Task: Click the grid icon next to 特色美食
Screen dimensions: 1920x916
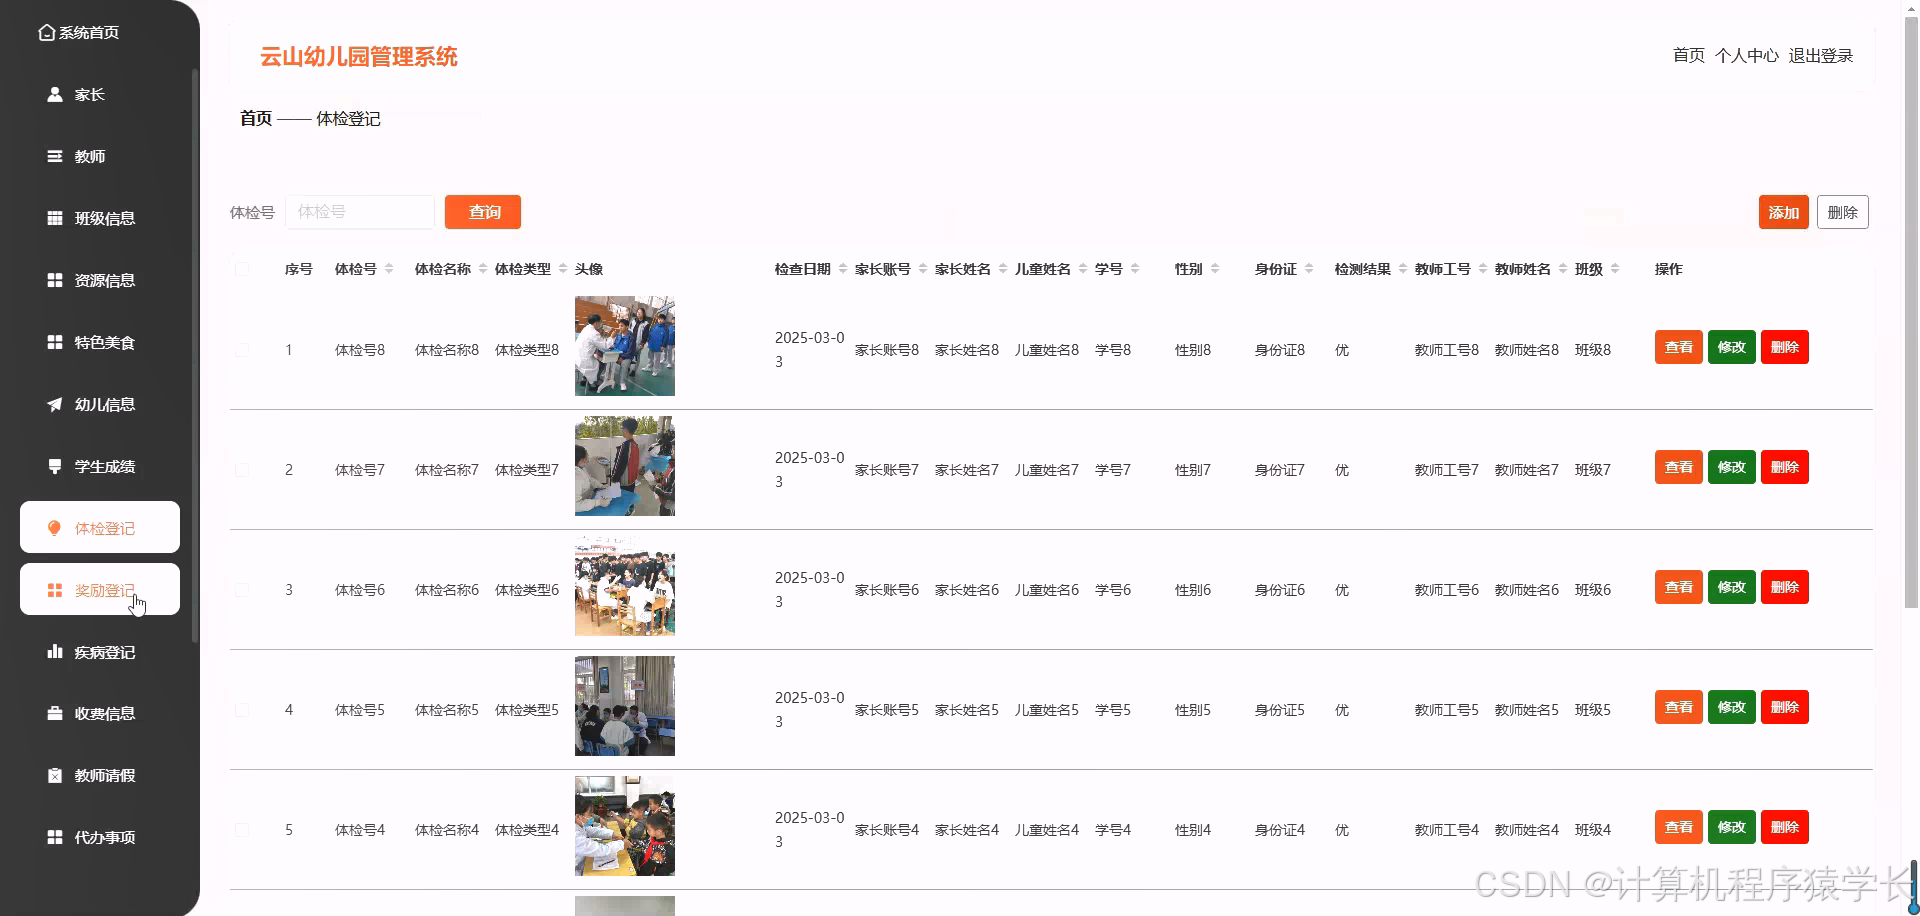Action: click(55, 343)
